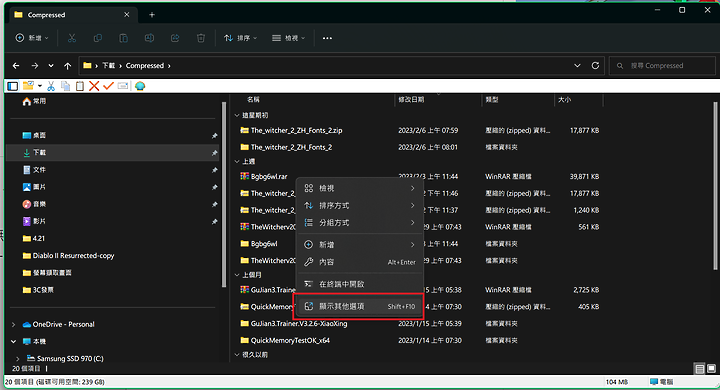Open a new tab with the plus button
720x390 pixels.
click(152, 15)
